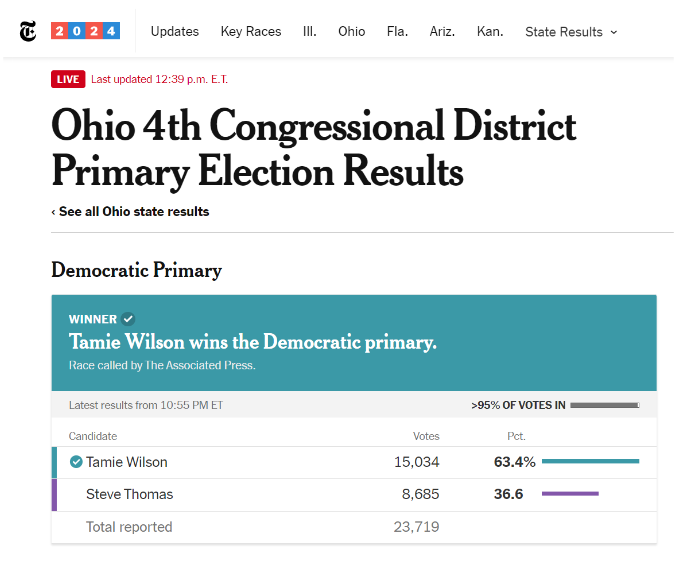Select the Steve Thomas row
684x562 pixels.
(354, 495)
